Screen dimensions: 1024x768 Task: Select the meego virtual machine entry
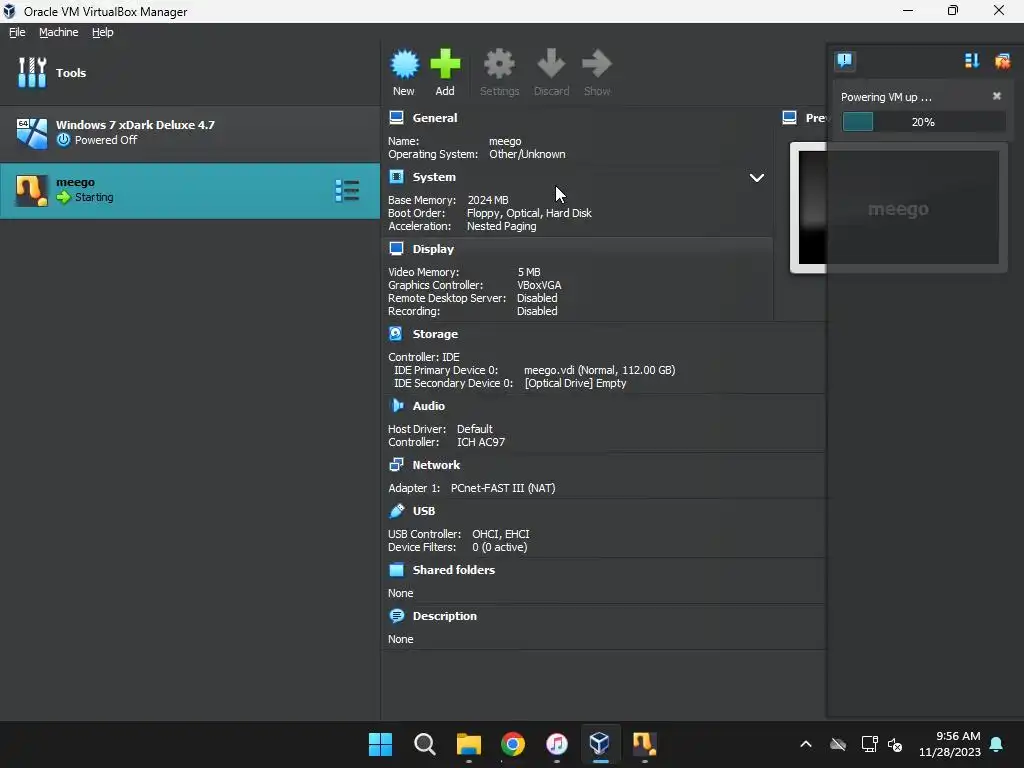(189, 190)
